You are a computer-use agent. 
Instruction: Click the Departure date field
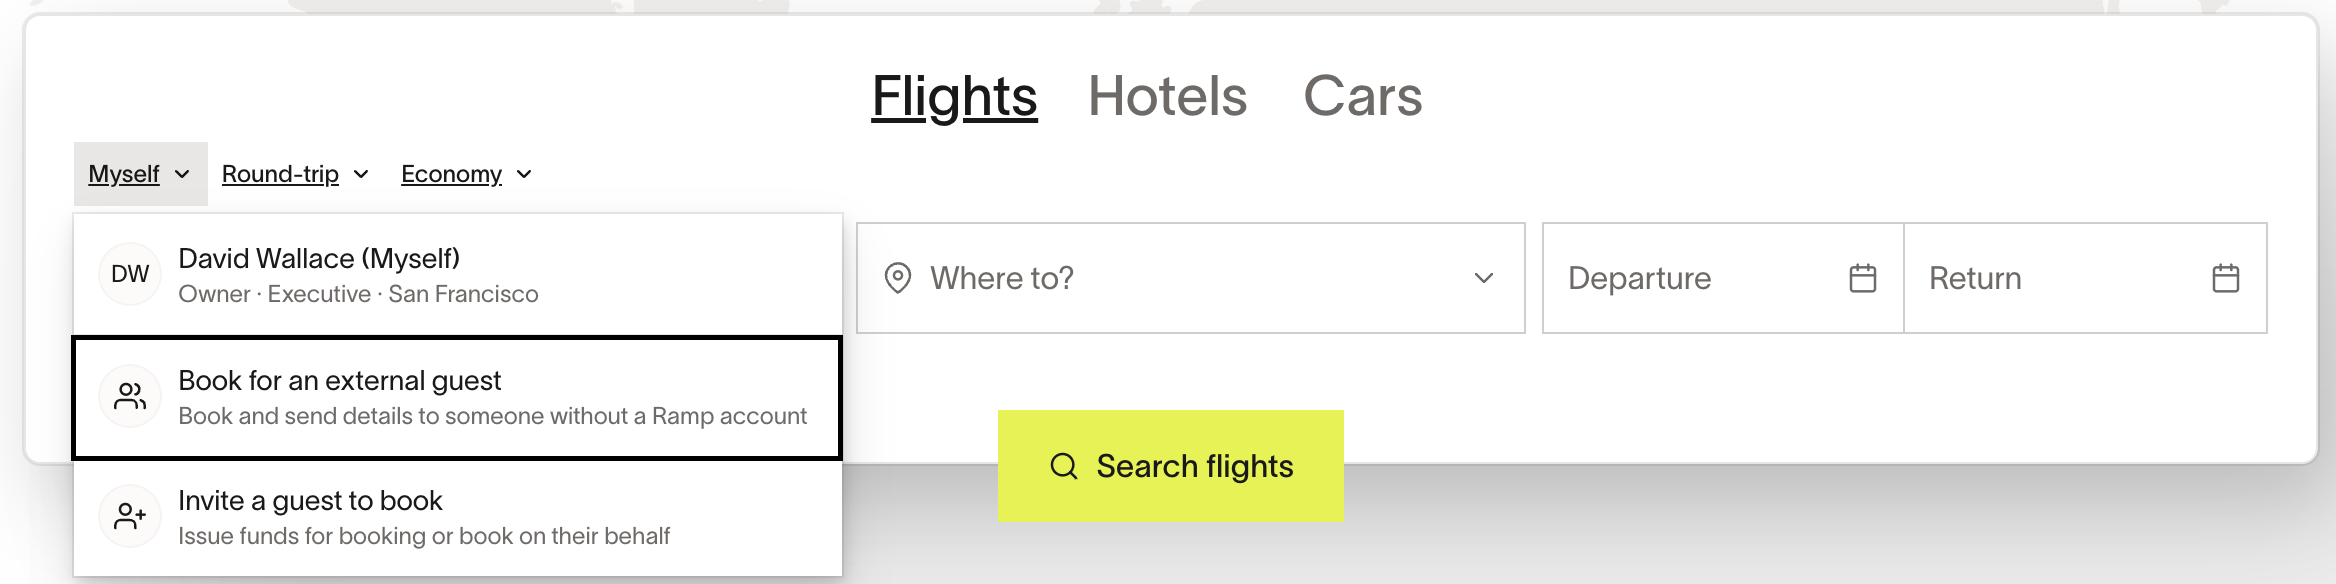coord(1723,278)
